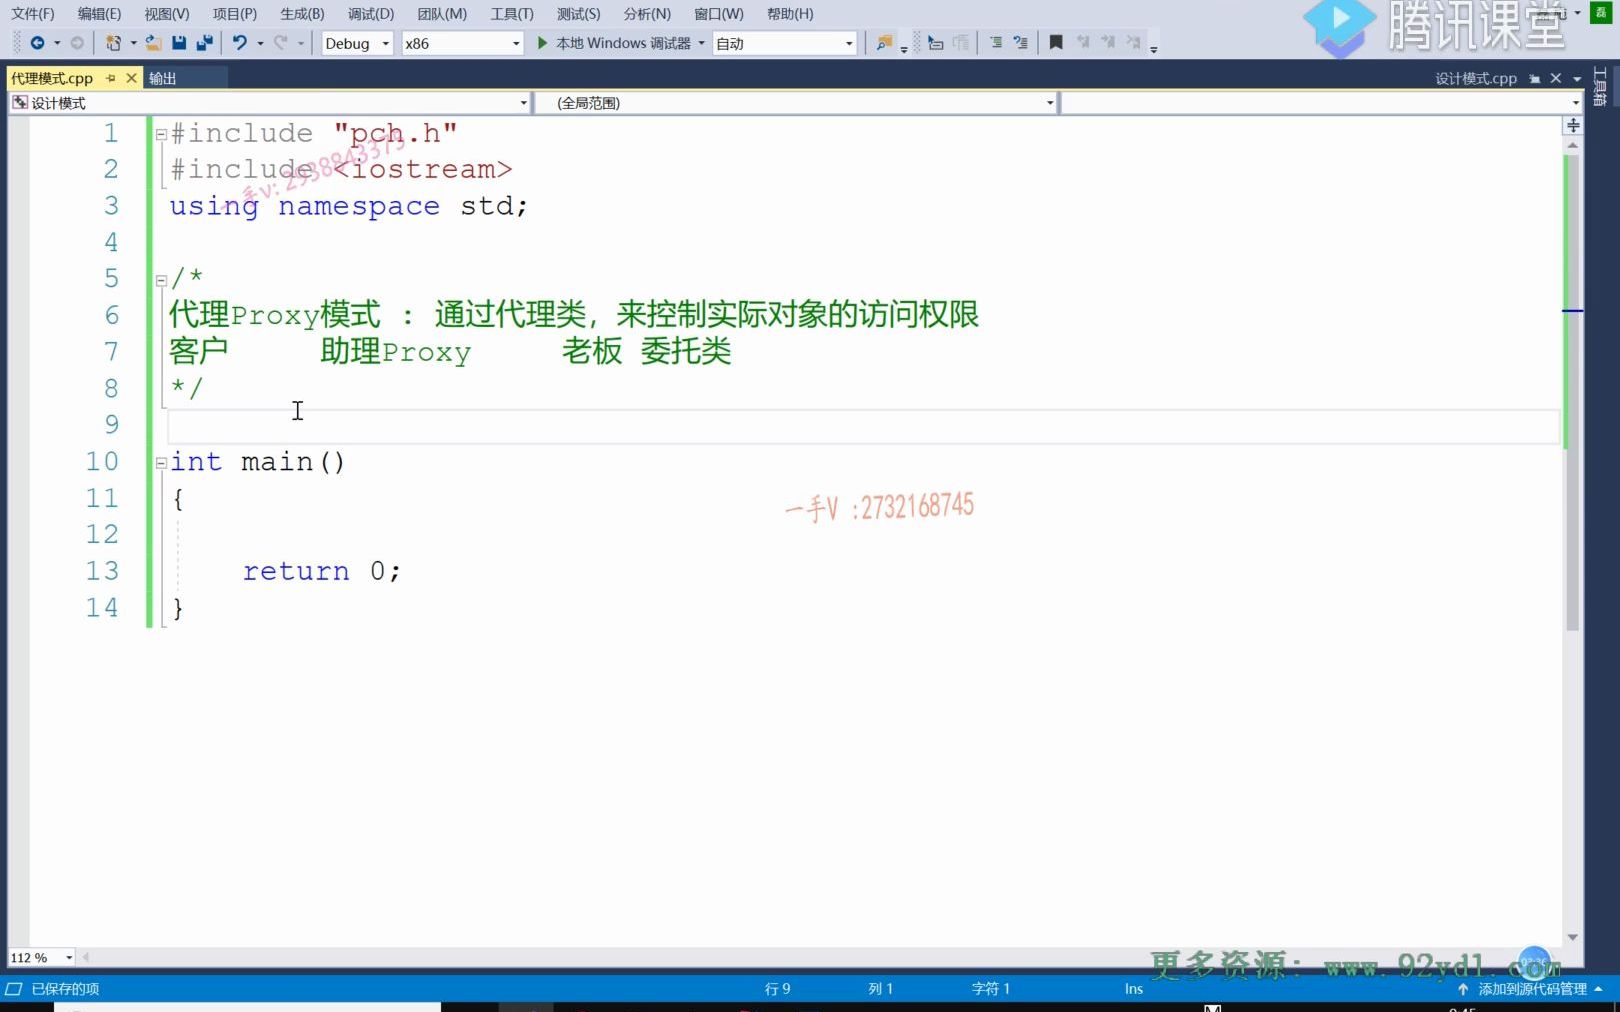Open the 视图(V) menu

click(167, 14)
